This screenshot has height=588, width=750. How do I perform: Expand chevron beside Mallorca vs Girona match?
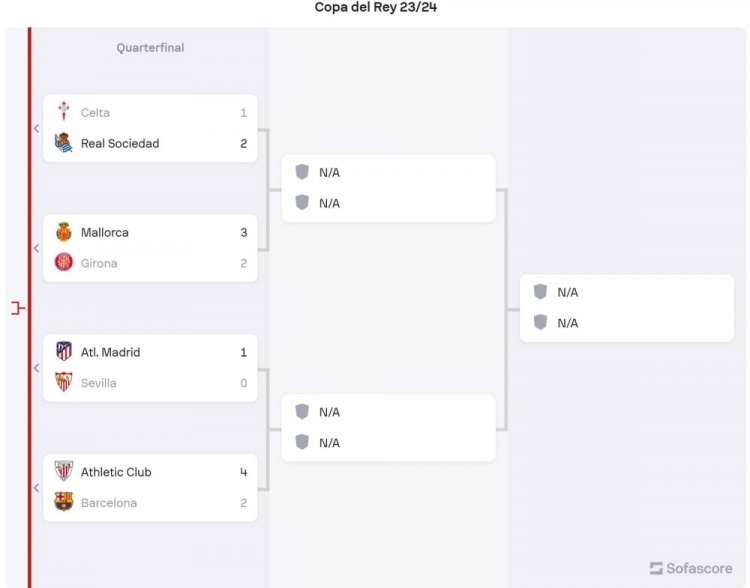pos(36,248)
